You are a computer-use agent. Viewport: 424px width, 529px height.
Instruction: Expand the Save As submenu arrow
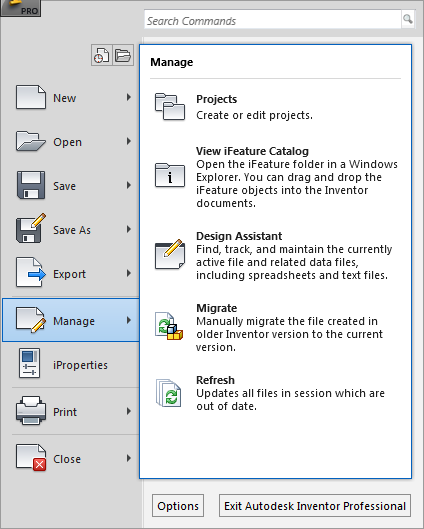(129, 229)
